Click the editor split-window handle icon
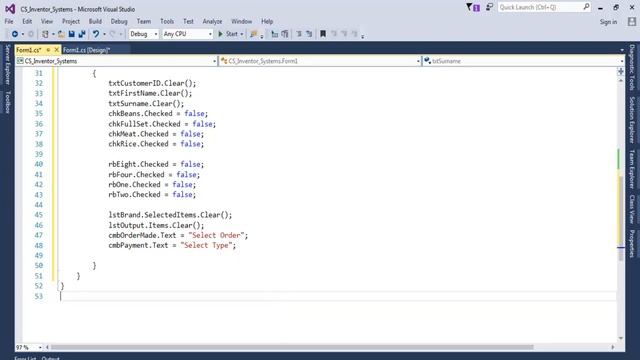This screenshot has height=360, width=640. (x=620, y=71)
